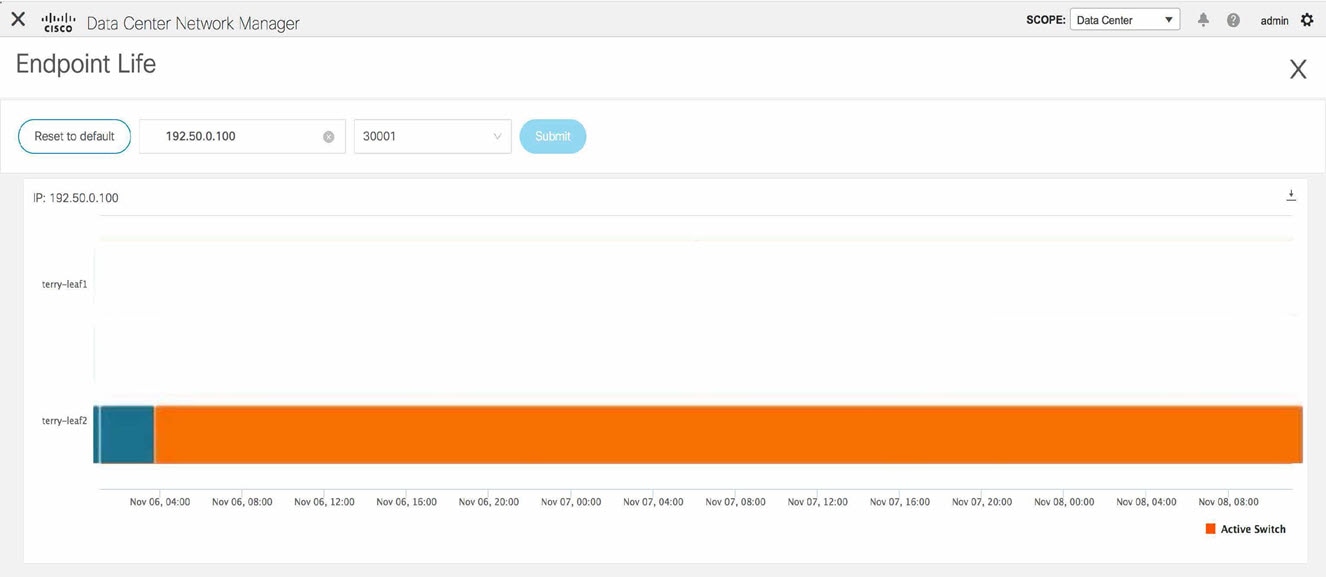Click the Nov 06, 12:00 axis label
Image resolution: width=1326 pixels, height=577 pixels.
click(x=324, y=502)
